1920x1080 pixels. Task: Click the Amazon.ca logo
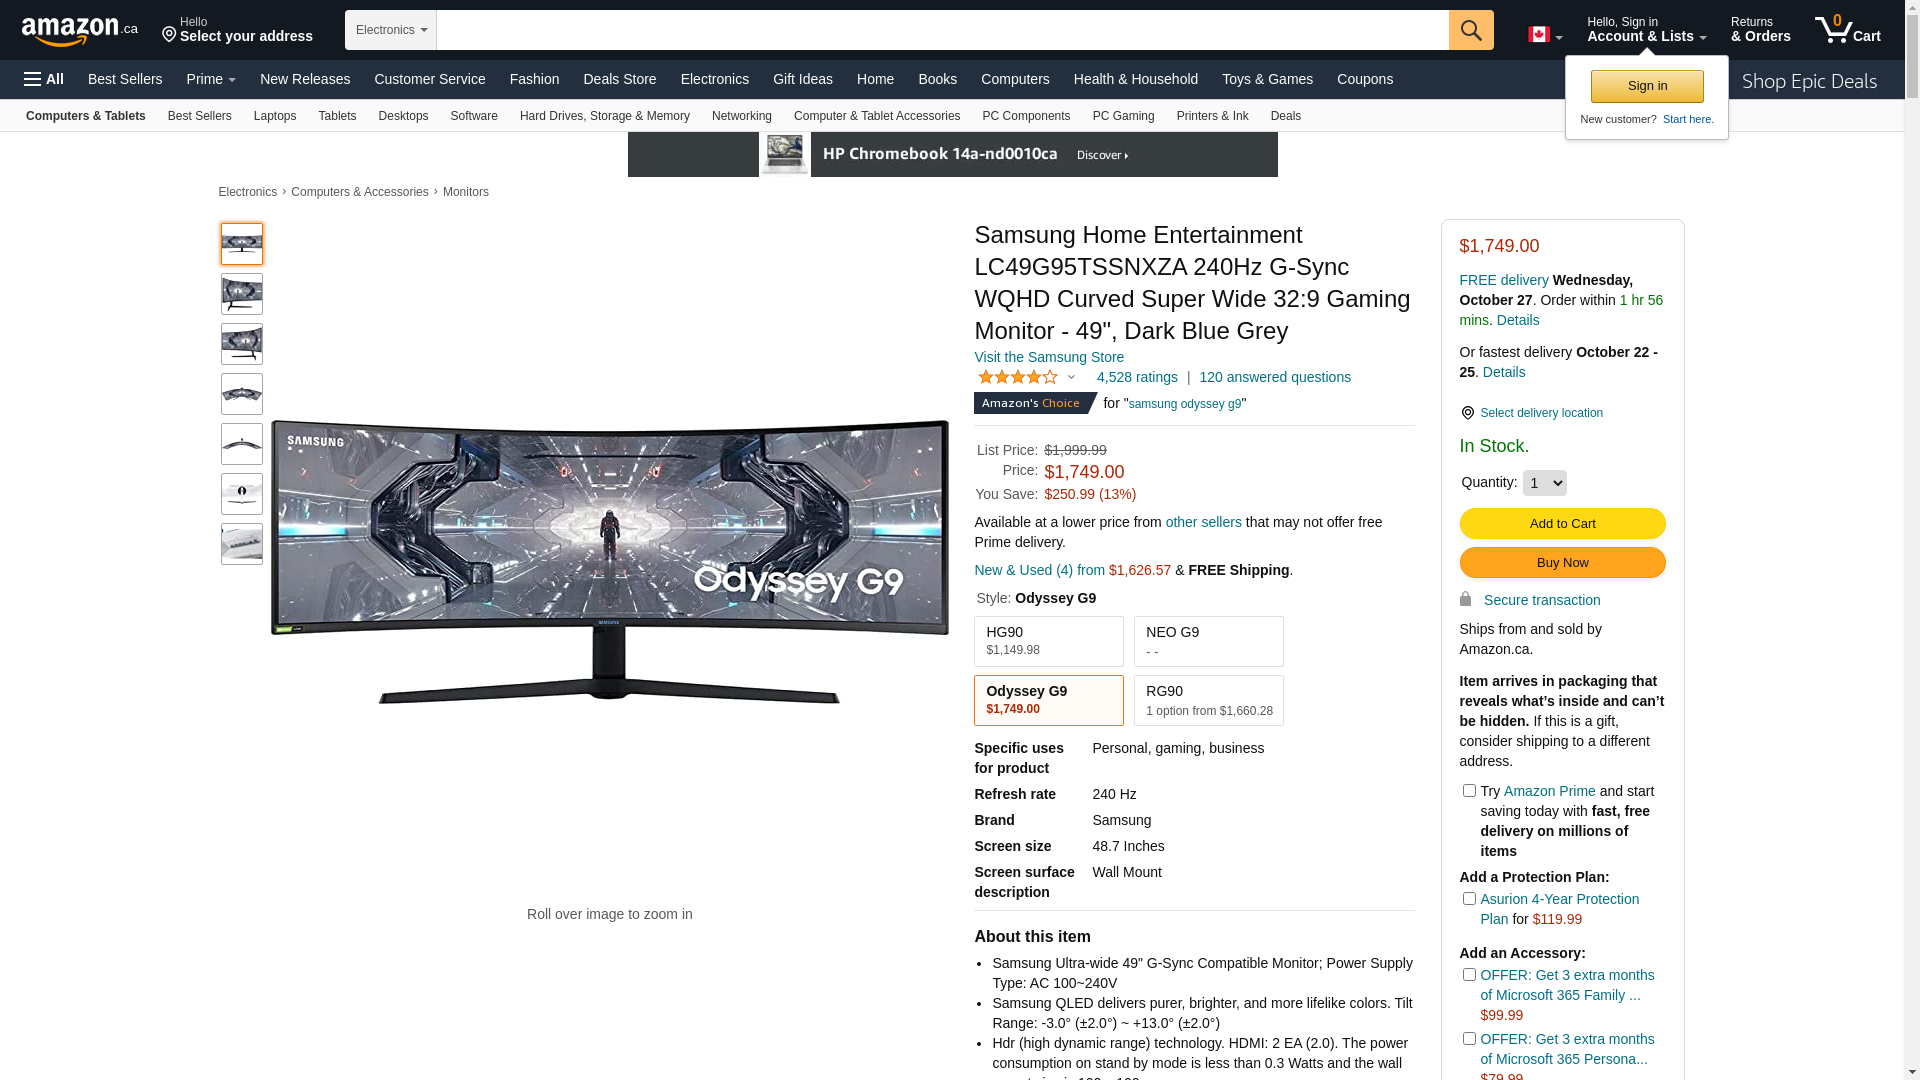(x=80, y=31)
